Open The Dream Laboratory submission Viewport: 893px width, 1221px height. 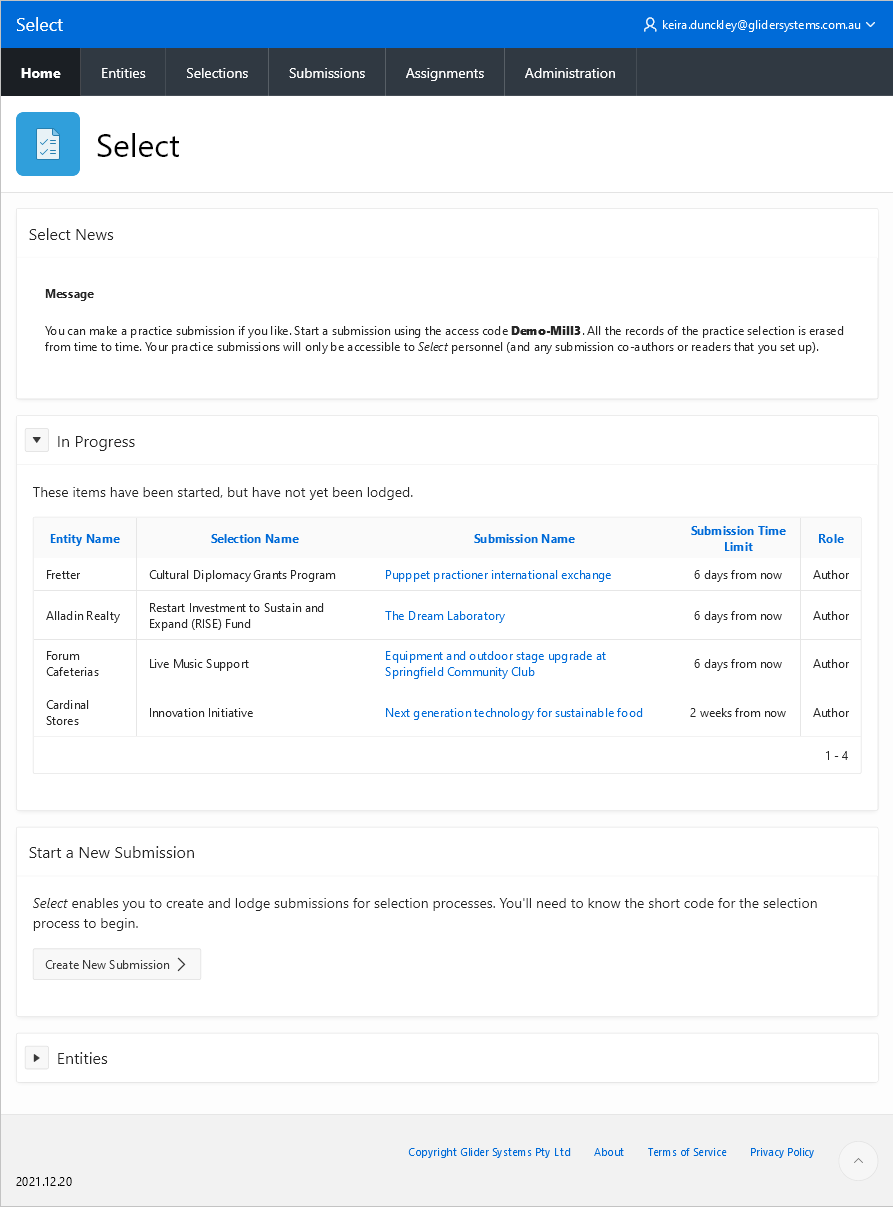pos(444,615)
